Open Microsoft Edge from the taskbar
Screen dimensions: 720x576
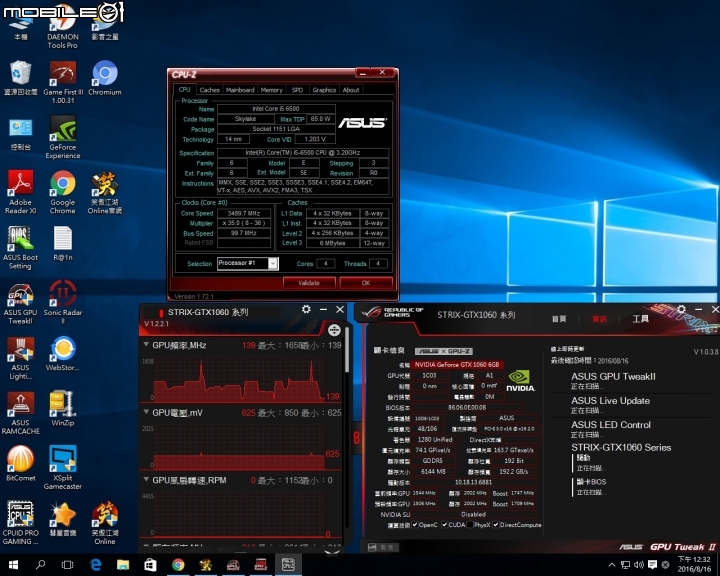pyautogui.click(x=96, y=565)
